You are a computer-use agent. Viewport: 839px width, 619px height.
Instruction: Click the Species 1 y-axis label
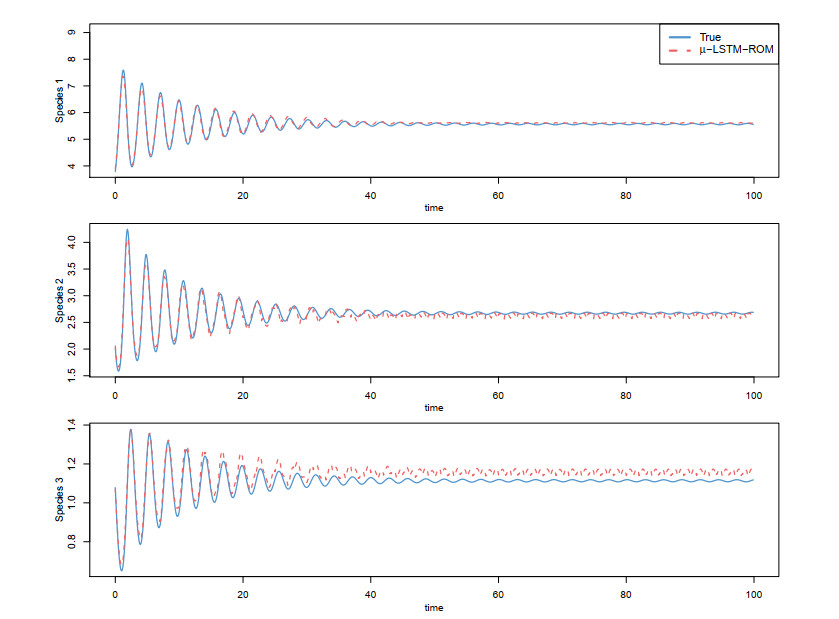60,101
